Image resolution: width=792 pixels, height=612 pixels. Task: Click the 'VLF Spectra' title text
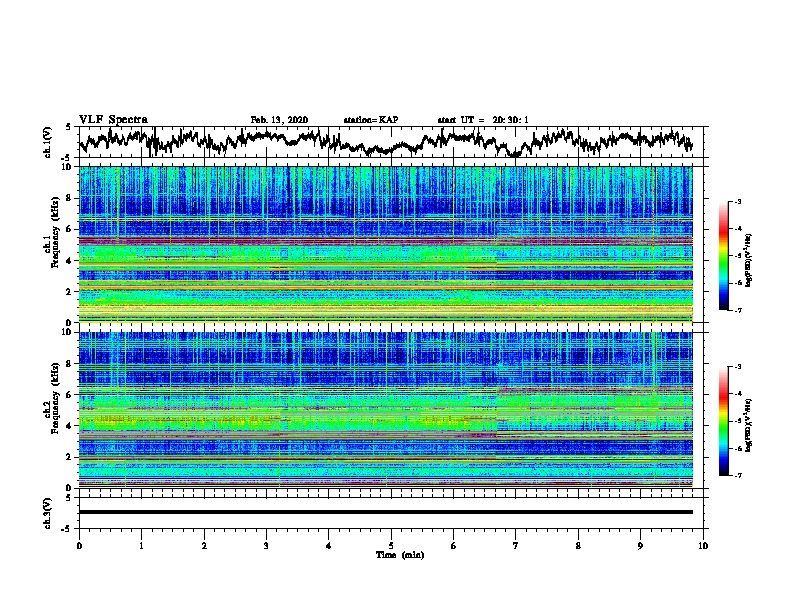[x=113, y=120]
